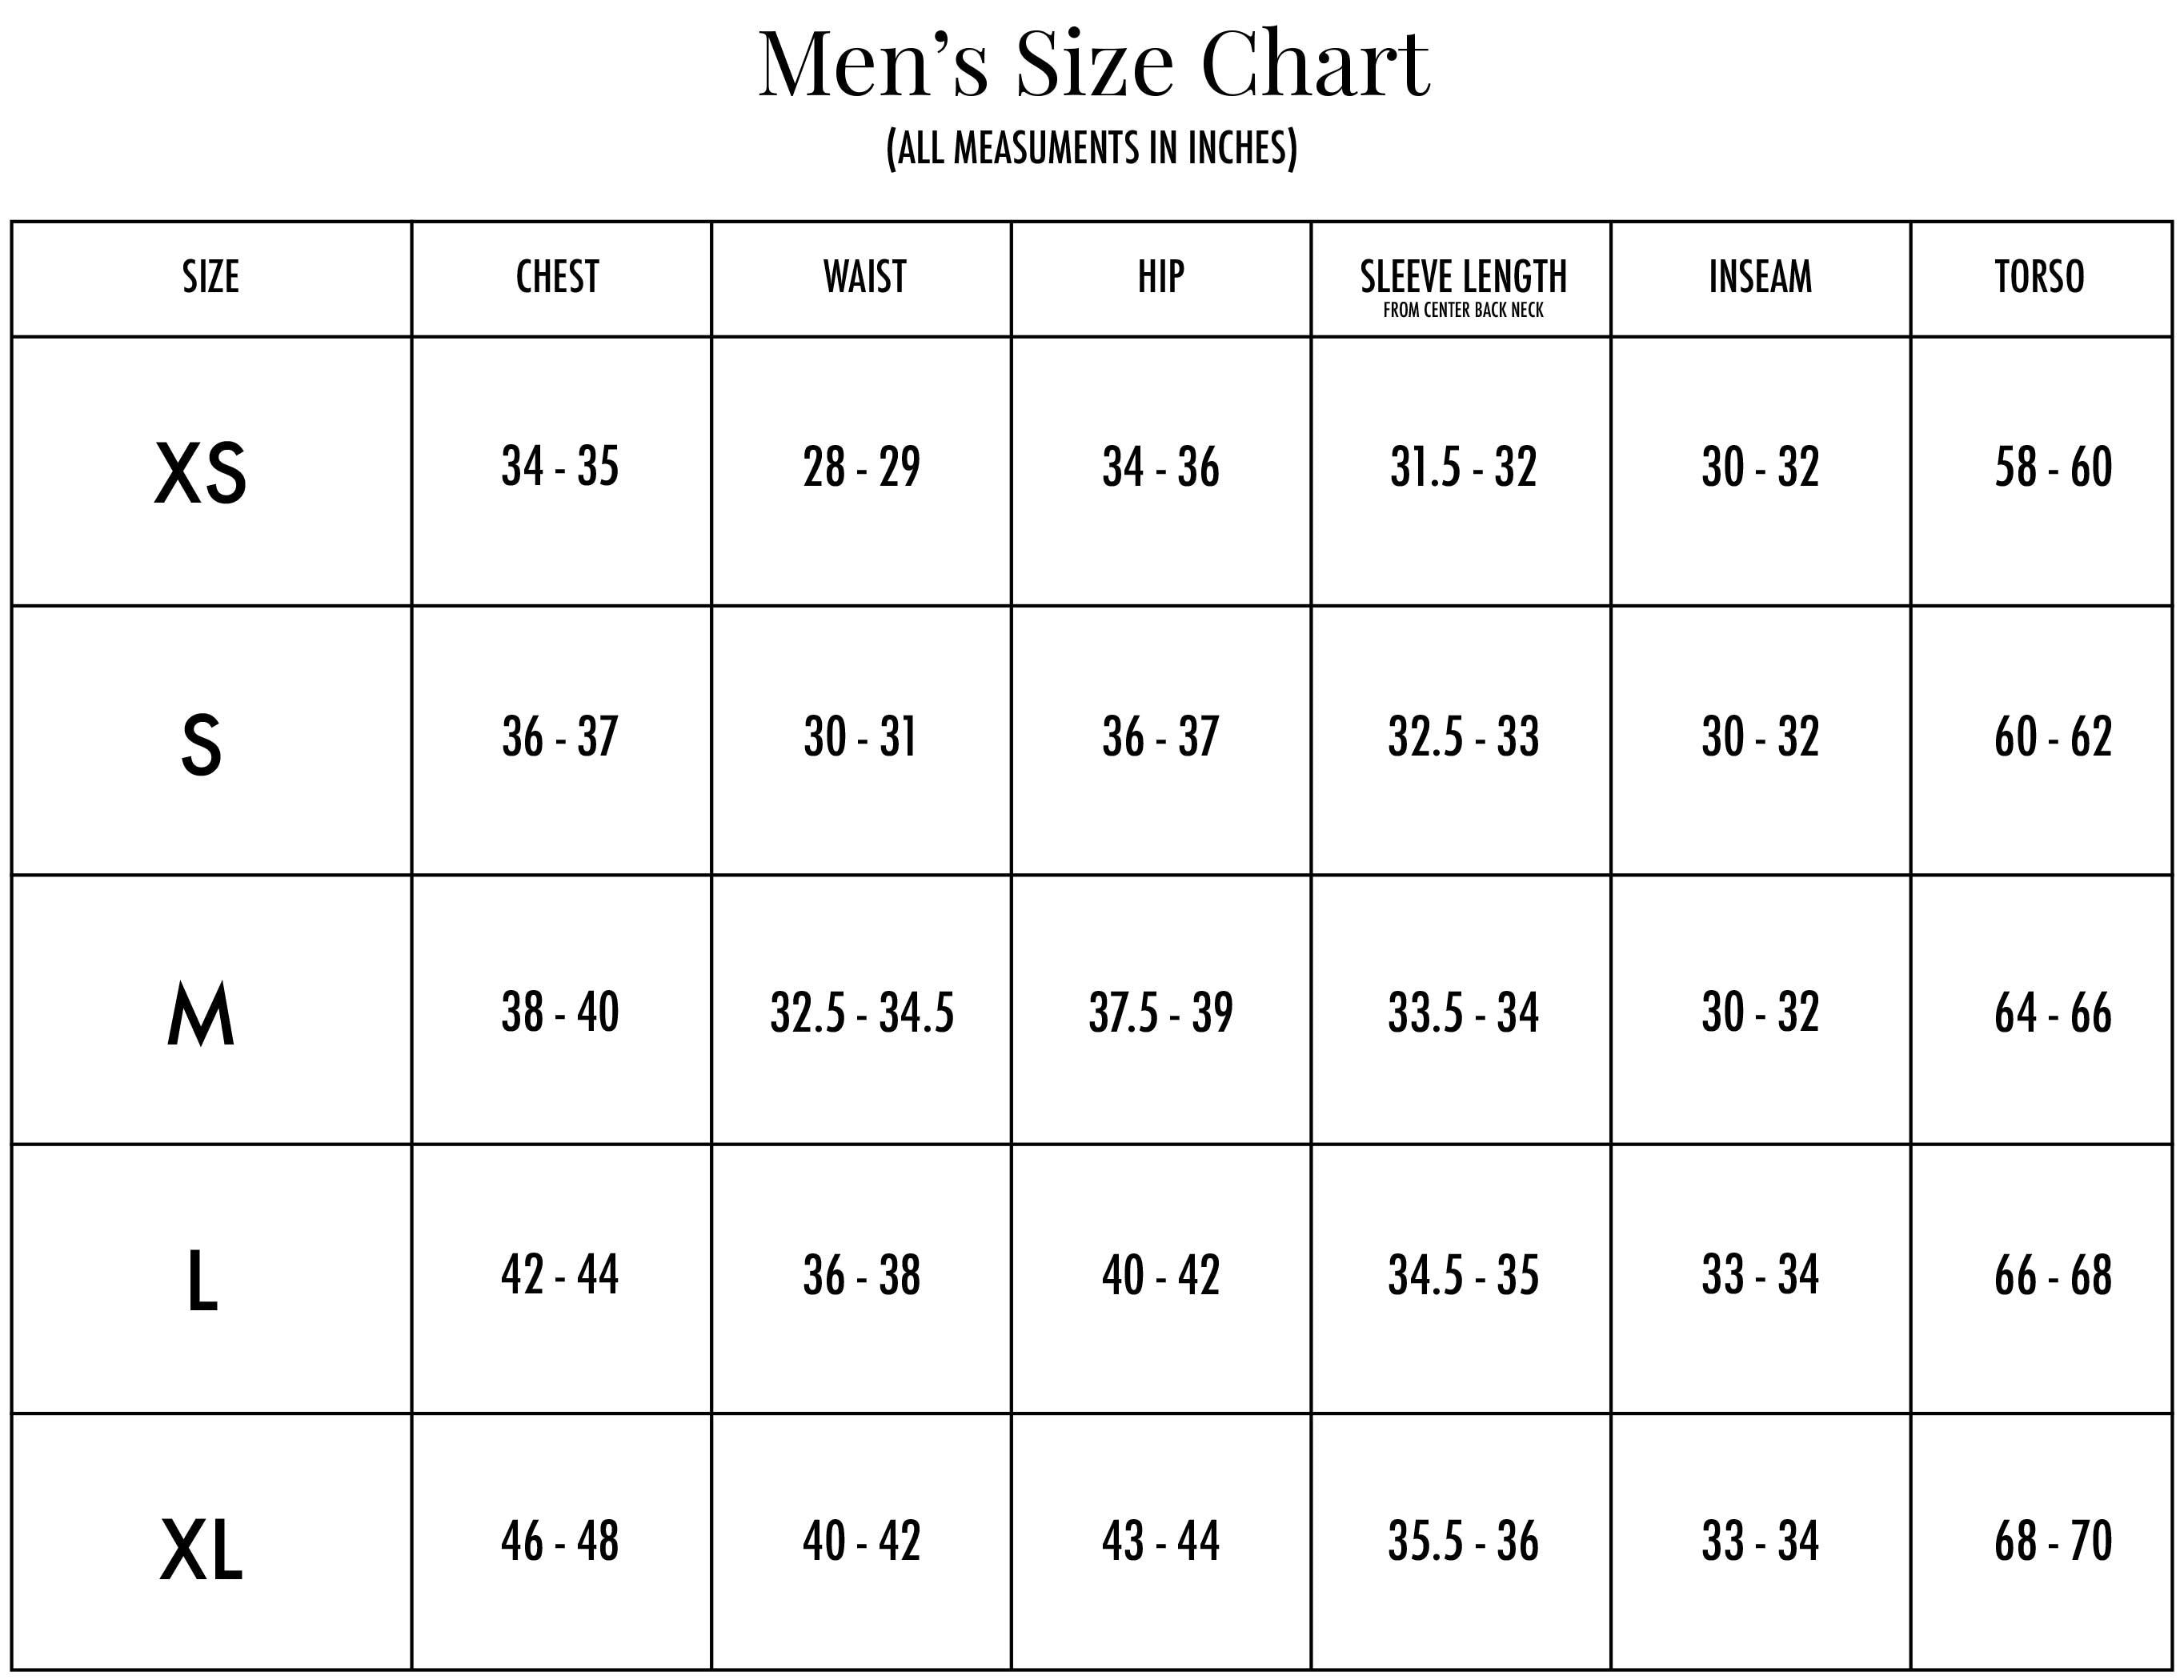Click the SLEEVE LENGTH column header
Image resolution: width=2184 pixels, height=1680 pixels.
point(1463,277)
